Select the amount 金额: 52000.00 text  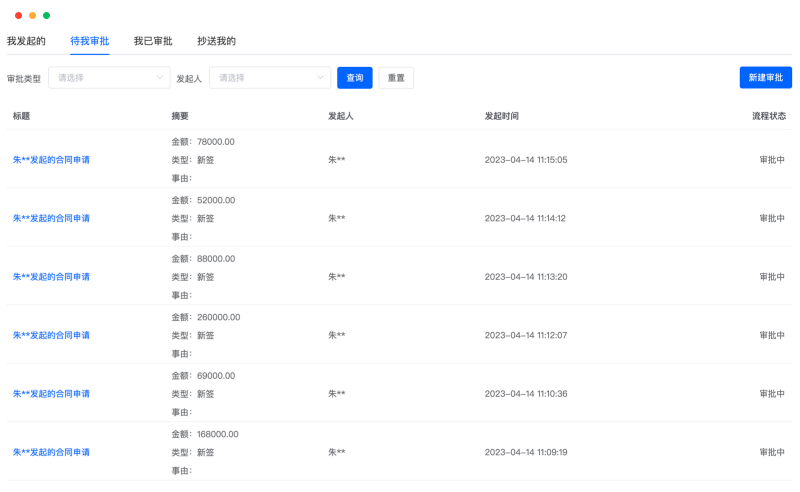tap(203, 200)
